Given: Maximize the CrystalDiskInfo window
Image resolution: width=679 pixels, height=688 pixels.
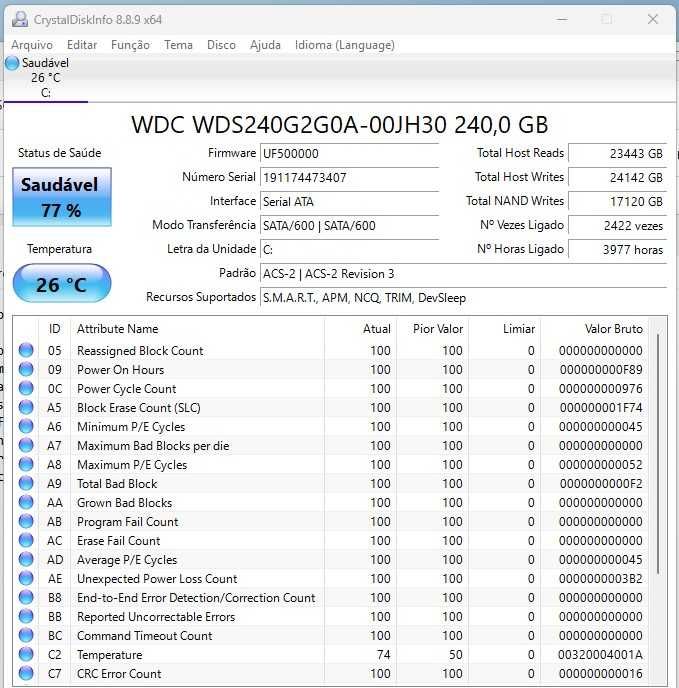Looking at the screenshot, I should (607, 19).
